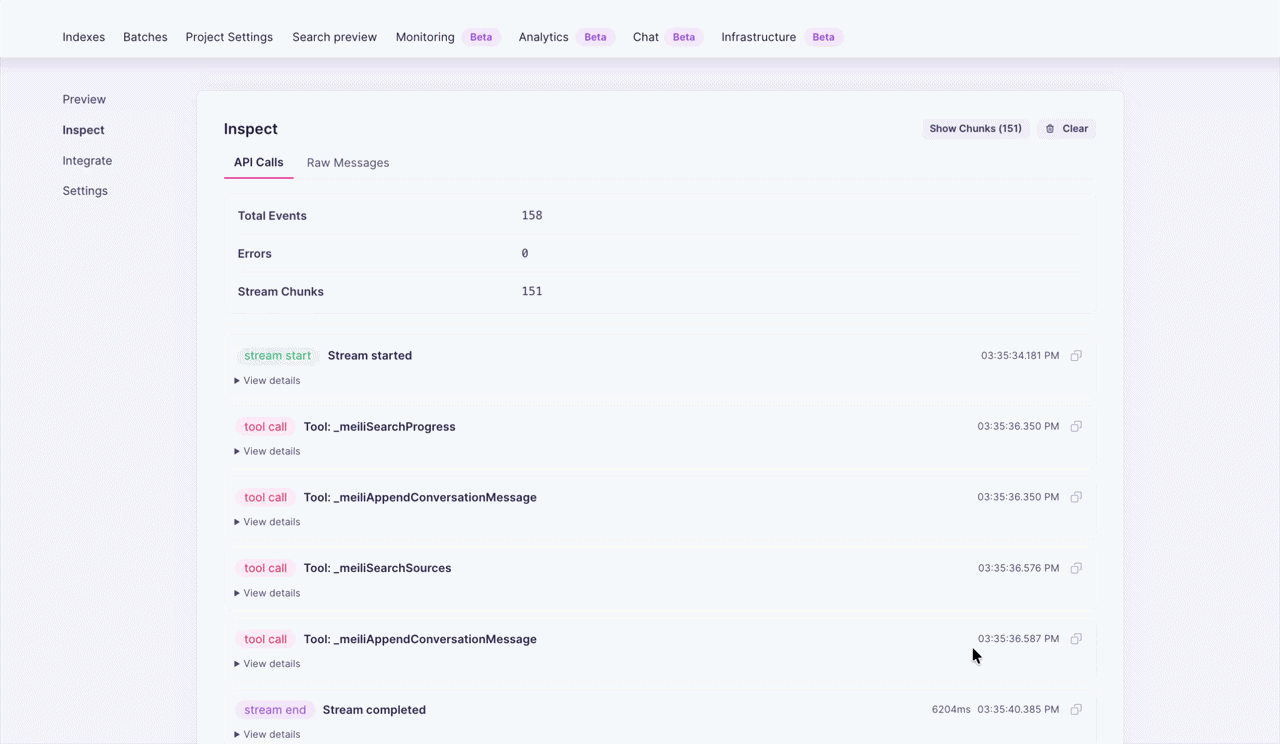
Task: Switch to the Raw Messages tab
Action: coord(348,162)
